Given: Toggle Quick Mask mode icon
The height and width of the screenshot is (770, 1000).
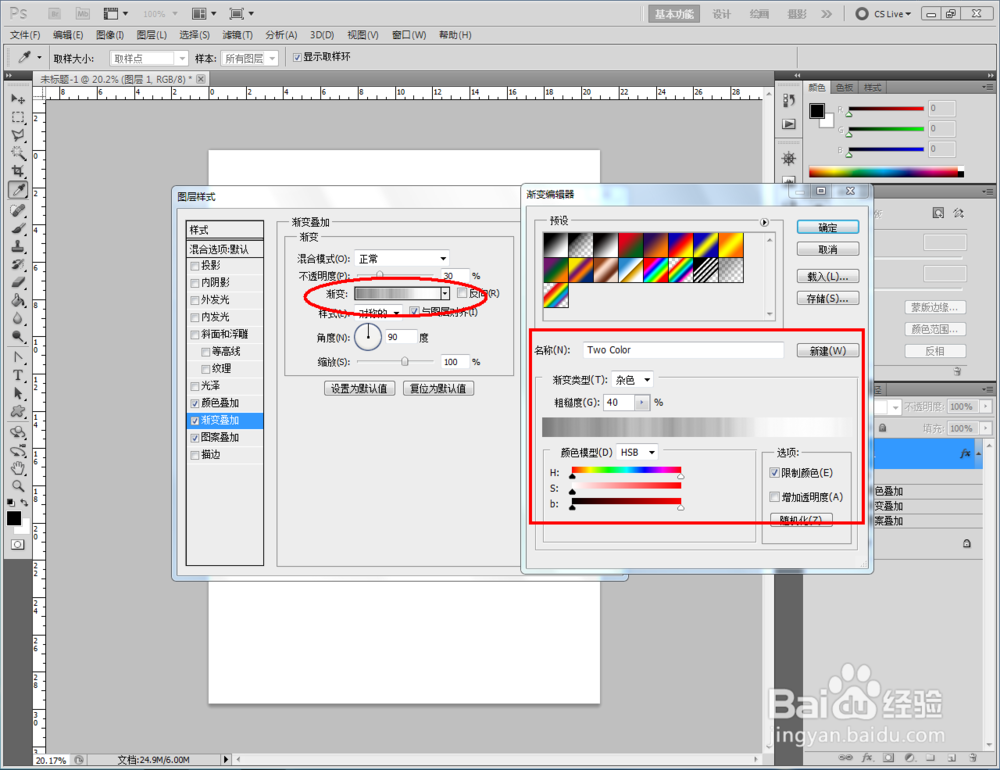Looking at the screenshot, I should pyautogui.click(x=17, y=544).
